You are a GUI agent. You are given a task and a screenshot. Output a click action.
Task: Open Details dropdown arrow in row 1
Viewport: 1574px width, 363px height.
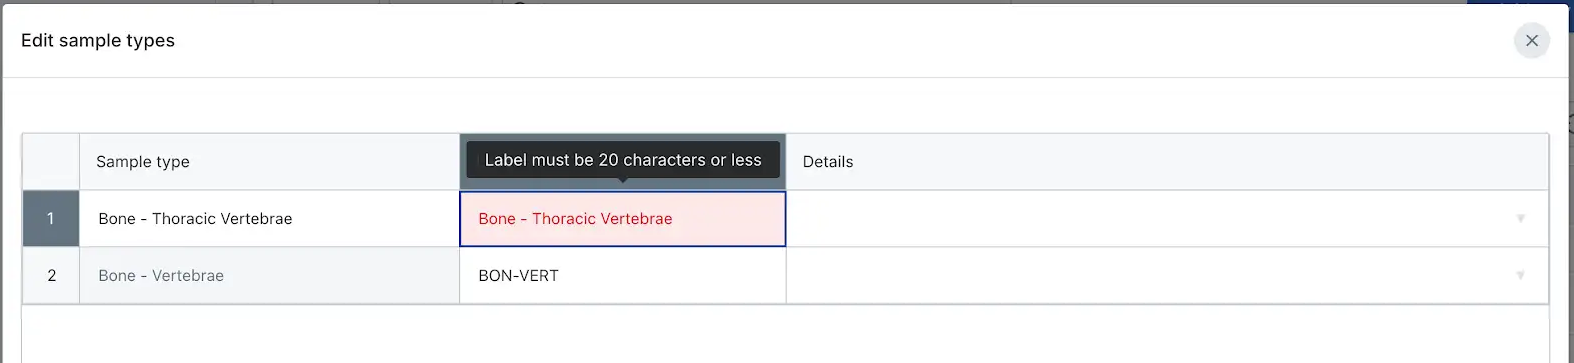[1520, 218]
